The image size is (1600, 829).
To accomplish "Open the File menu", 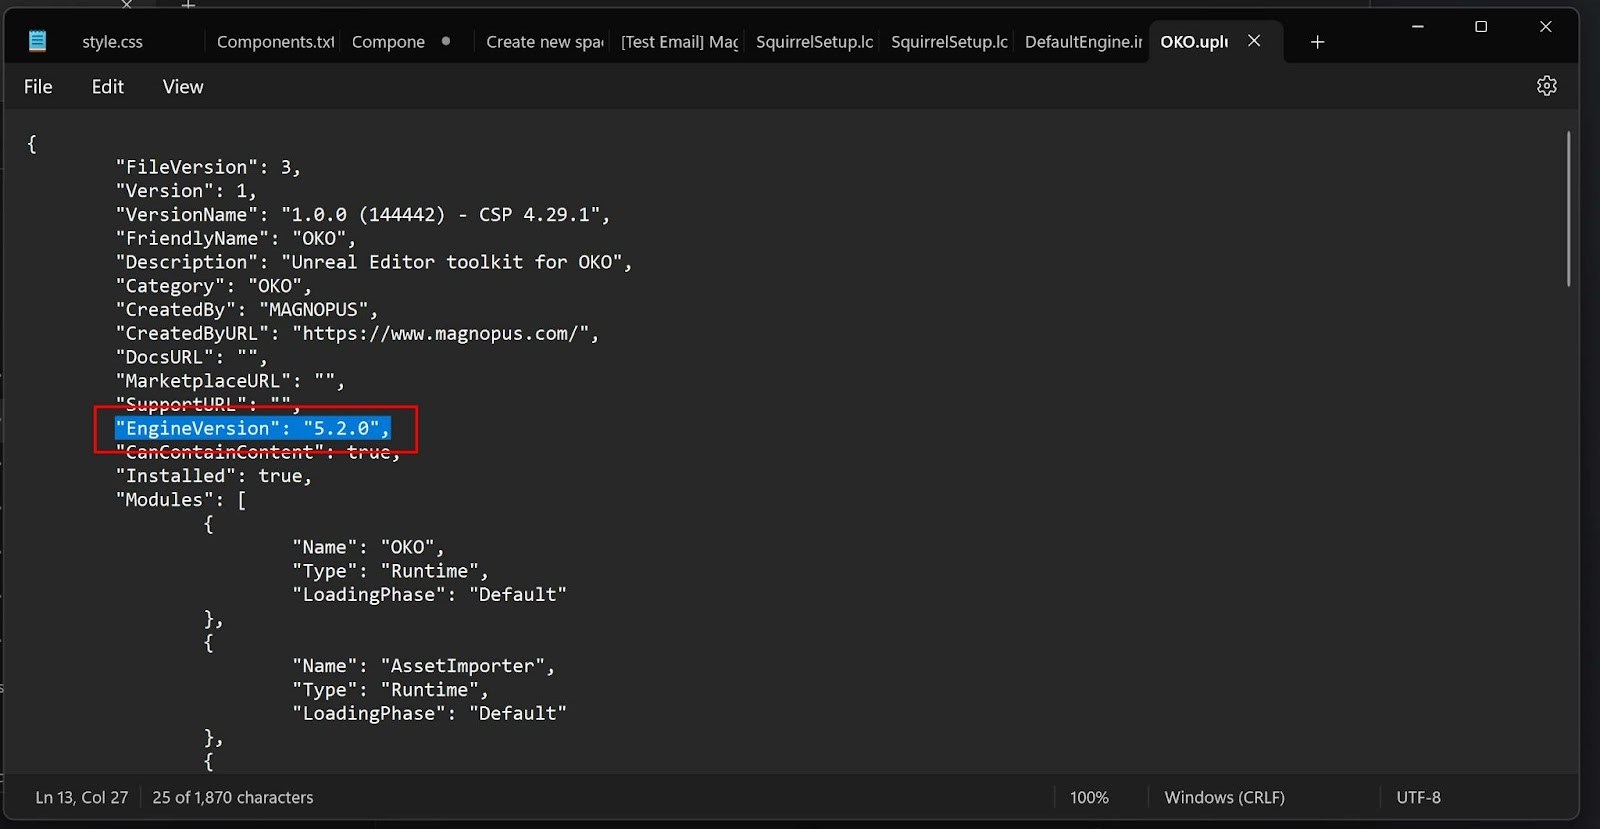I will point(38,87).
